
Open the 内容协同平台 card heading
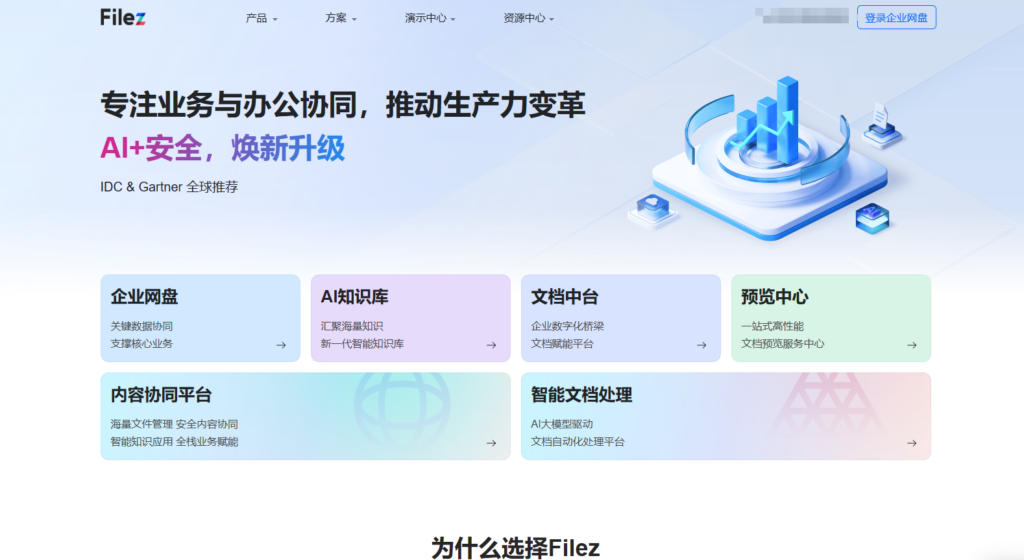pos(161,395)
